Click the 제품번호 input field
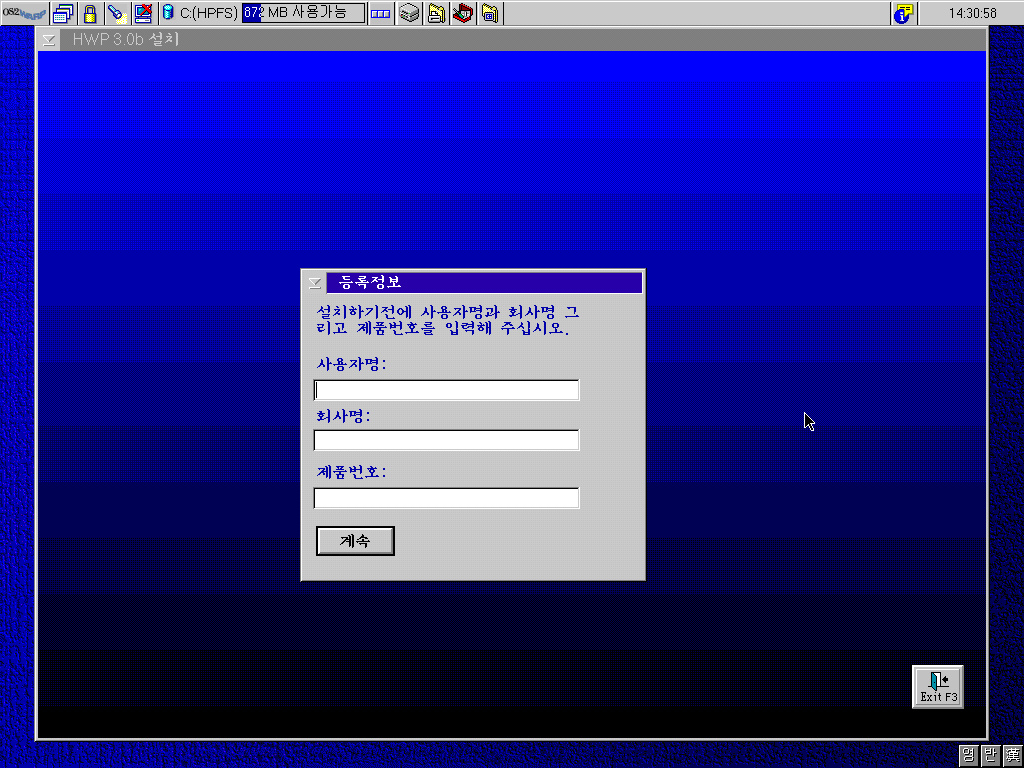 point(446,498)
